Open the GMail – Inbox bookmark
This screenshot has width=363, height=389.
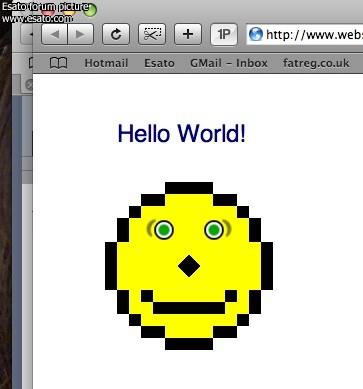(229, 63)
